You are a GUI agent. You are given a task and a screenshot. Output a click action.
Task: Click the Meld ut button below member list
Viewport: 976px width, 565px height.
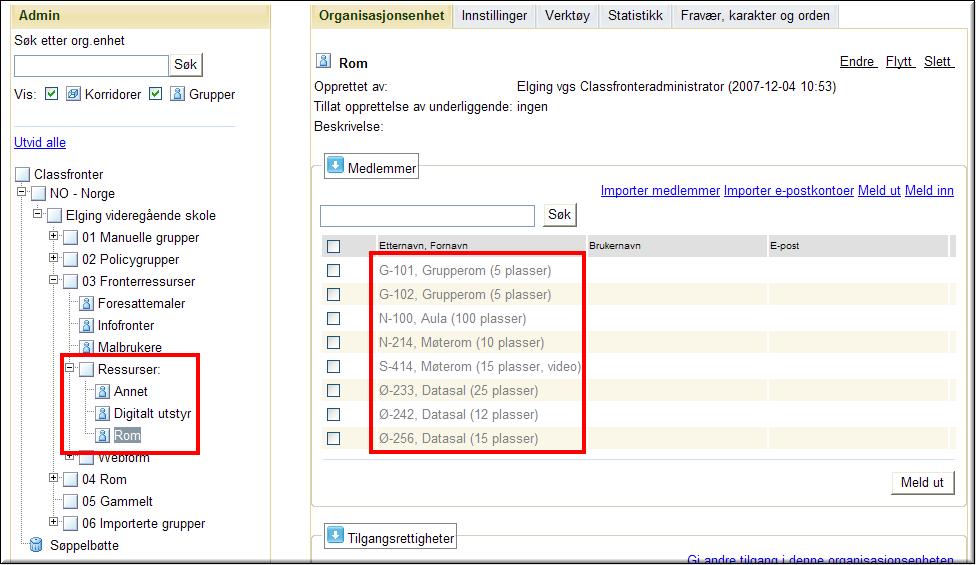(x=922, y=482)
